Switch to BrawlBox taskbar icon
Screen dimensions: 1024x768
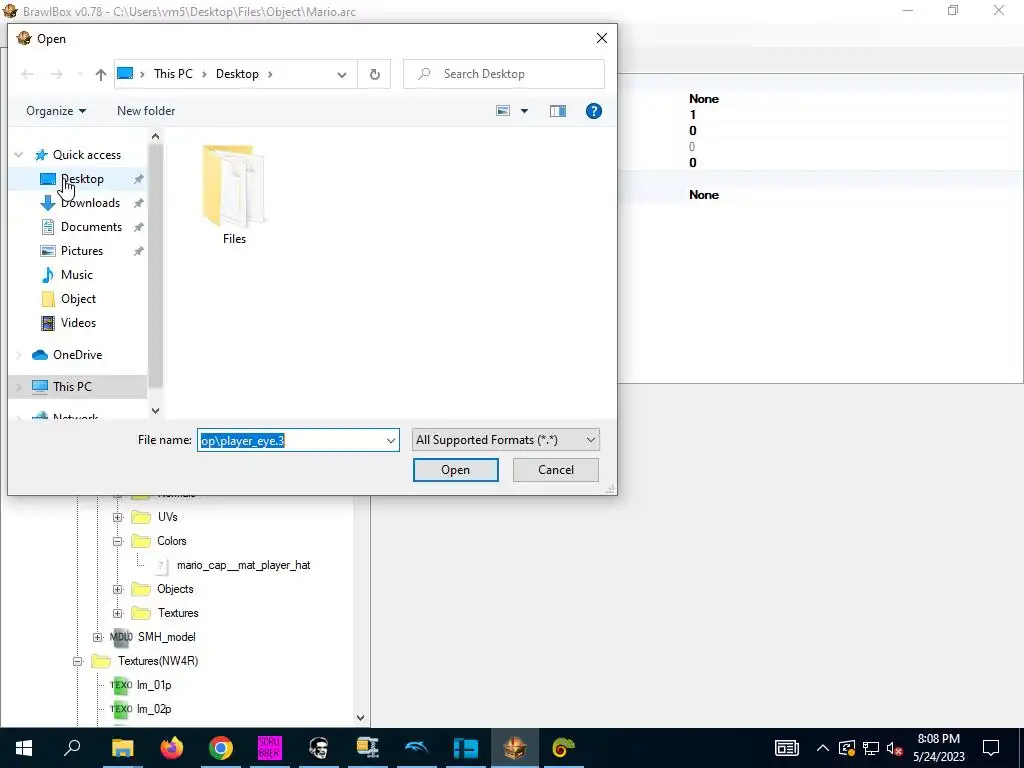coord(515,748)
